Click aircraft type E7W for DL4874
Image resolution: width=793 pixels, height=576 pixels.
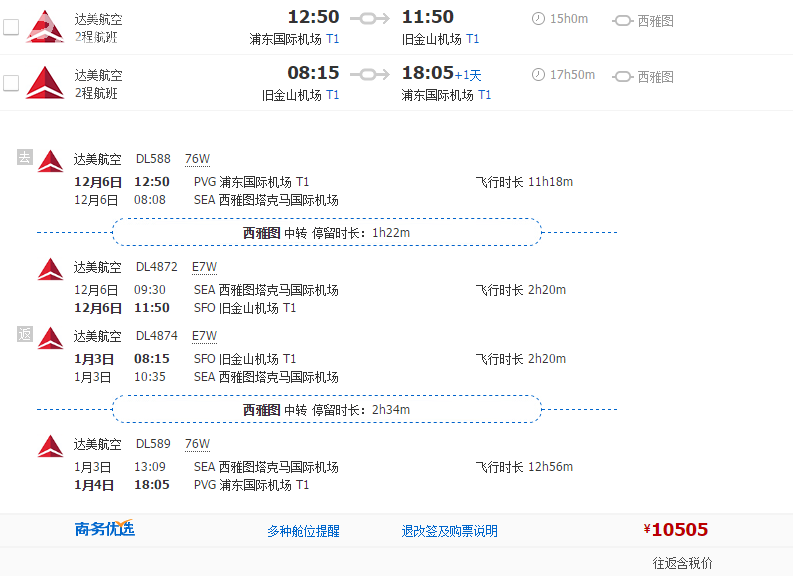[204, 336]
